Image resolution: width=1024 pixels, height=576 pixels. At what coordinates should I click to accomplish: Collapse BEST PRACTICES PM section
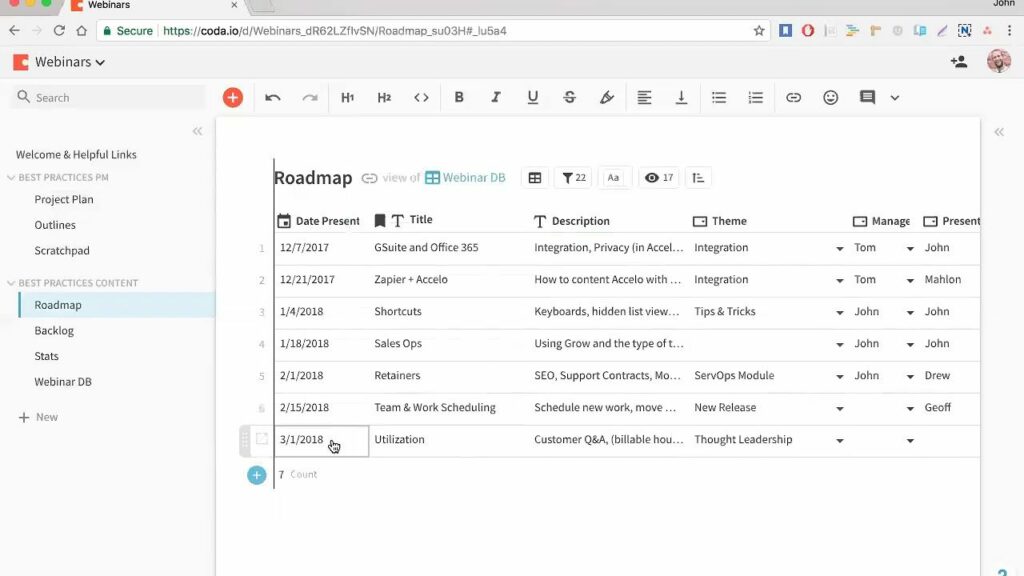[11, 177]
